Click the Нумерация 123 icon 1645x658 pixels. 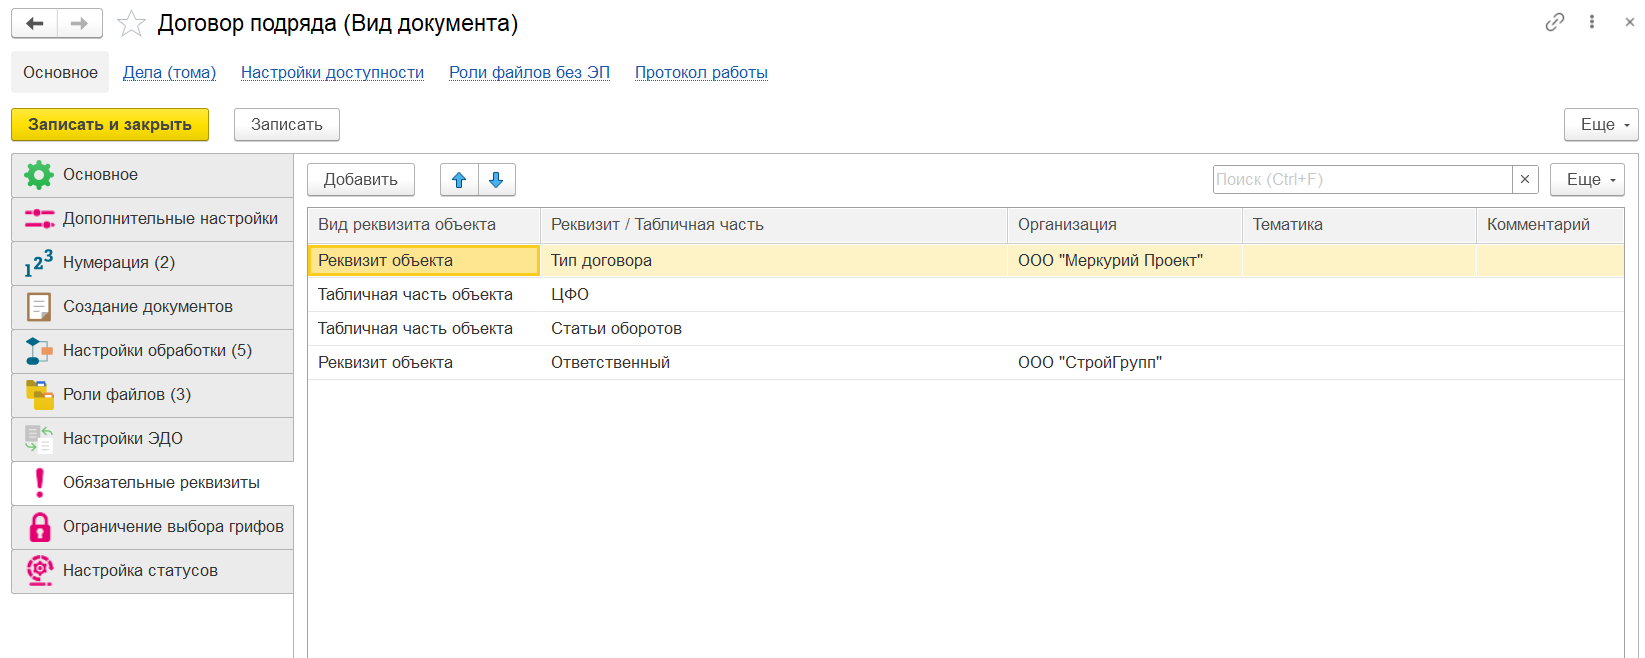39,263
